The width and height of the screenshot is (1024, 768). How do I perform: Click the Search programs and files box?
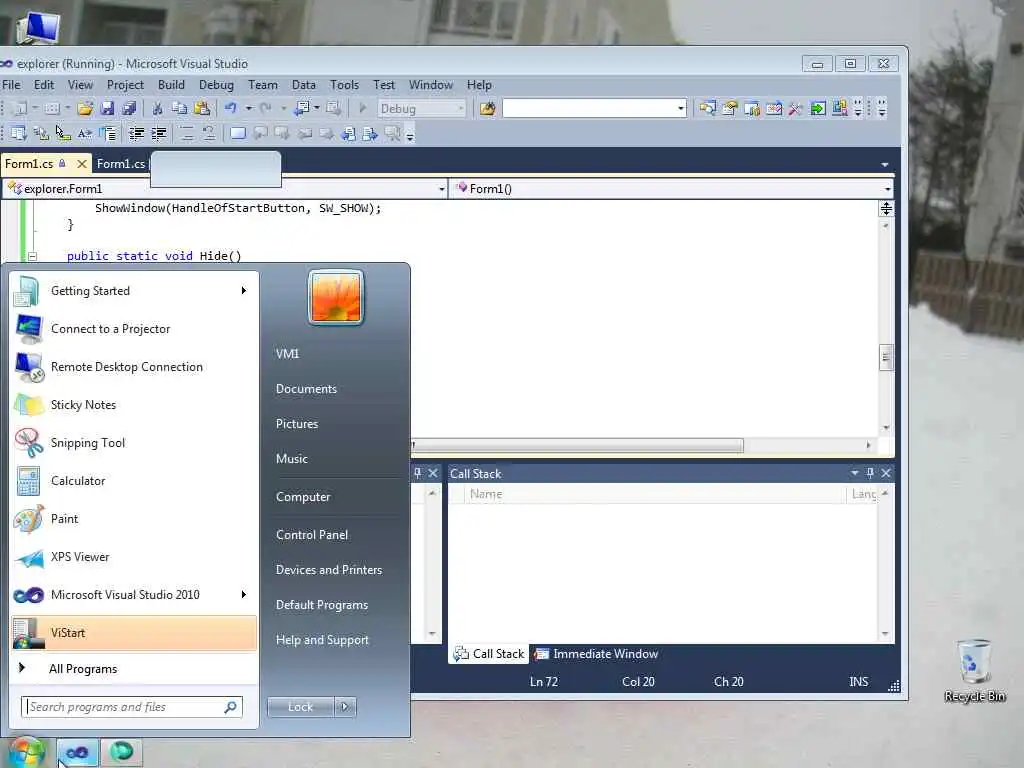click(132, 707)
